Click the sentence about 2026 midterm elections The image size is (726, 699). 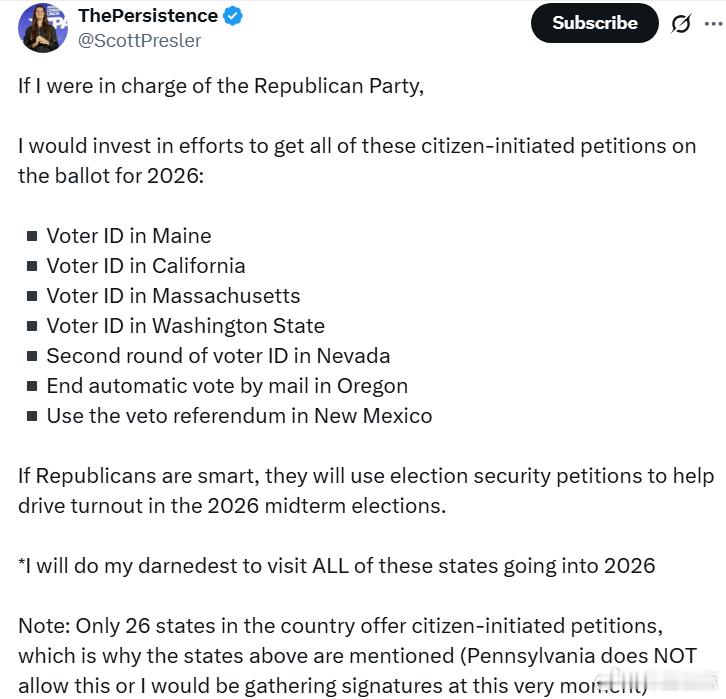(366, 491)
